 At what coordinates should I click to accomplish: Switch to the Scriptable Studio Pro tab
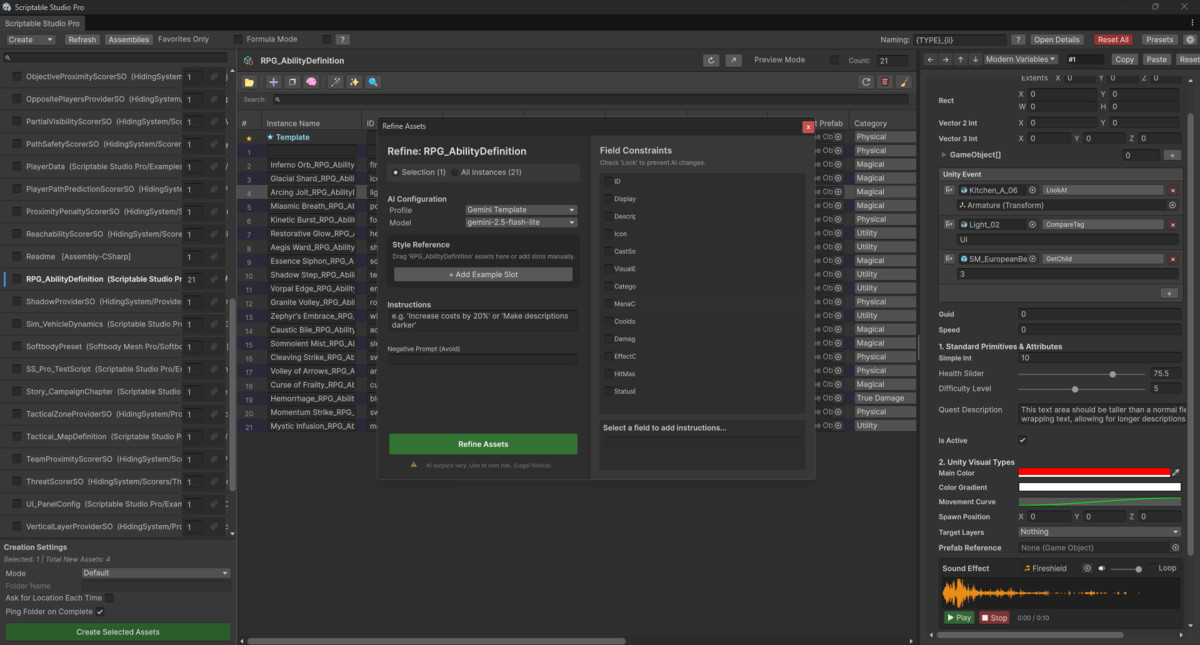[x=43, y=23]
